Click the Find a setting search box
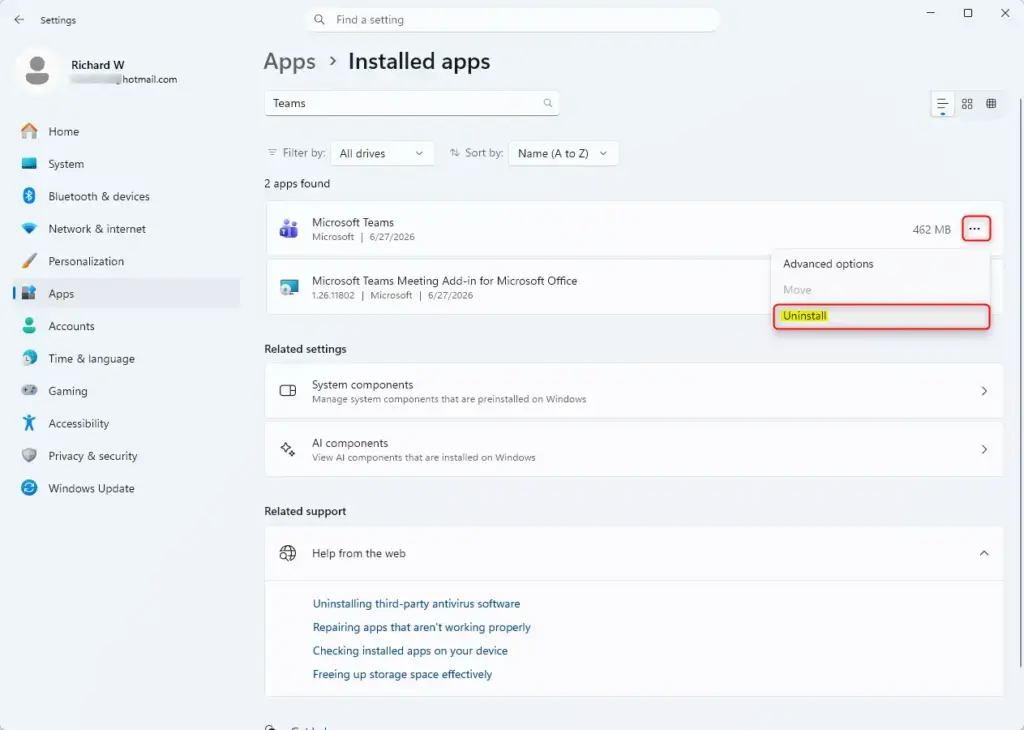Screen dimensions: 1024x730 click(x=513, y=20)
